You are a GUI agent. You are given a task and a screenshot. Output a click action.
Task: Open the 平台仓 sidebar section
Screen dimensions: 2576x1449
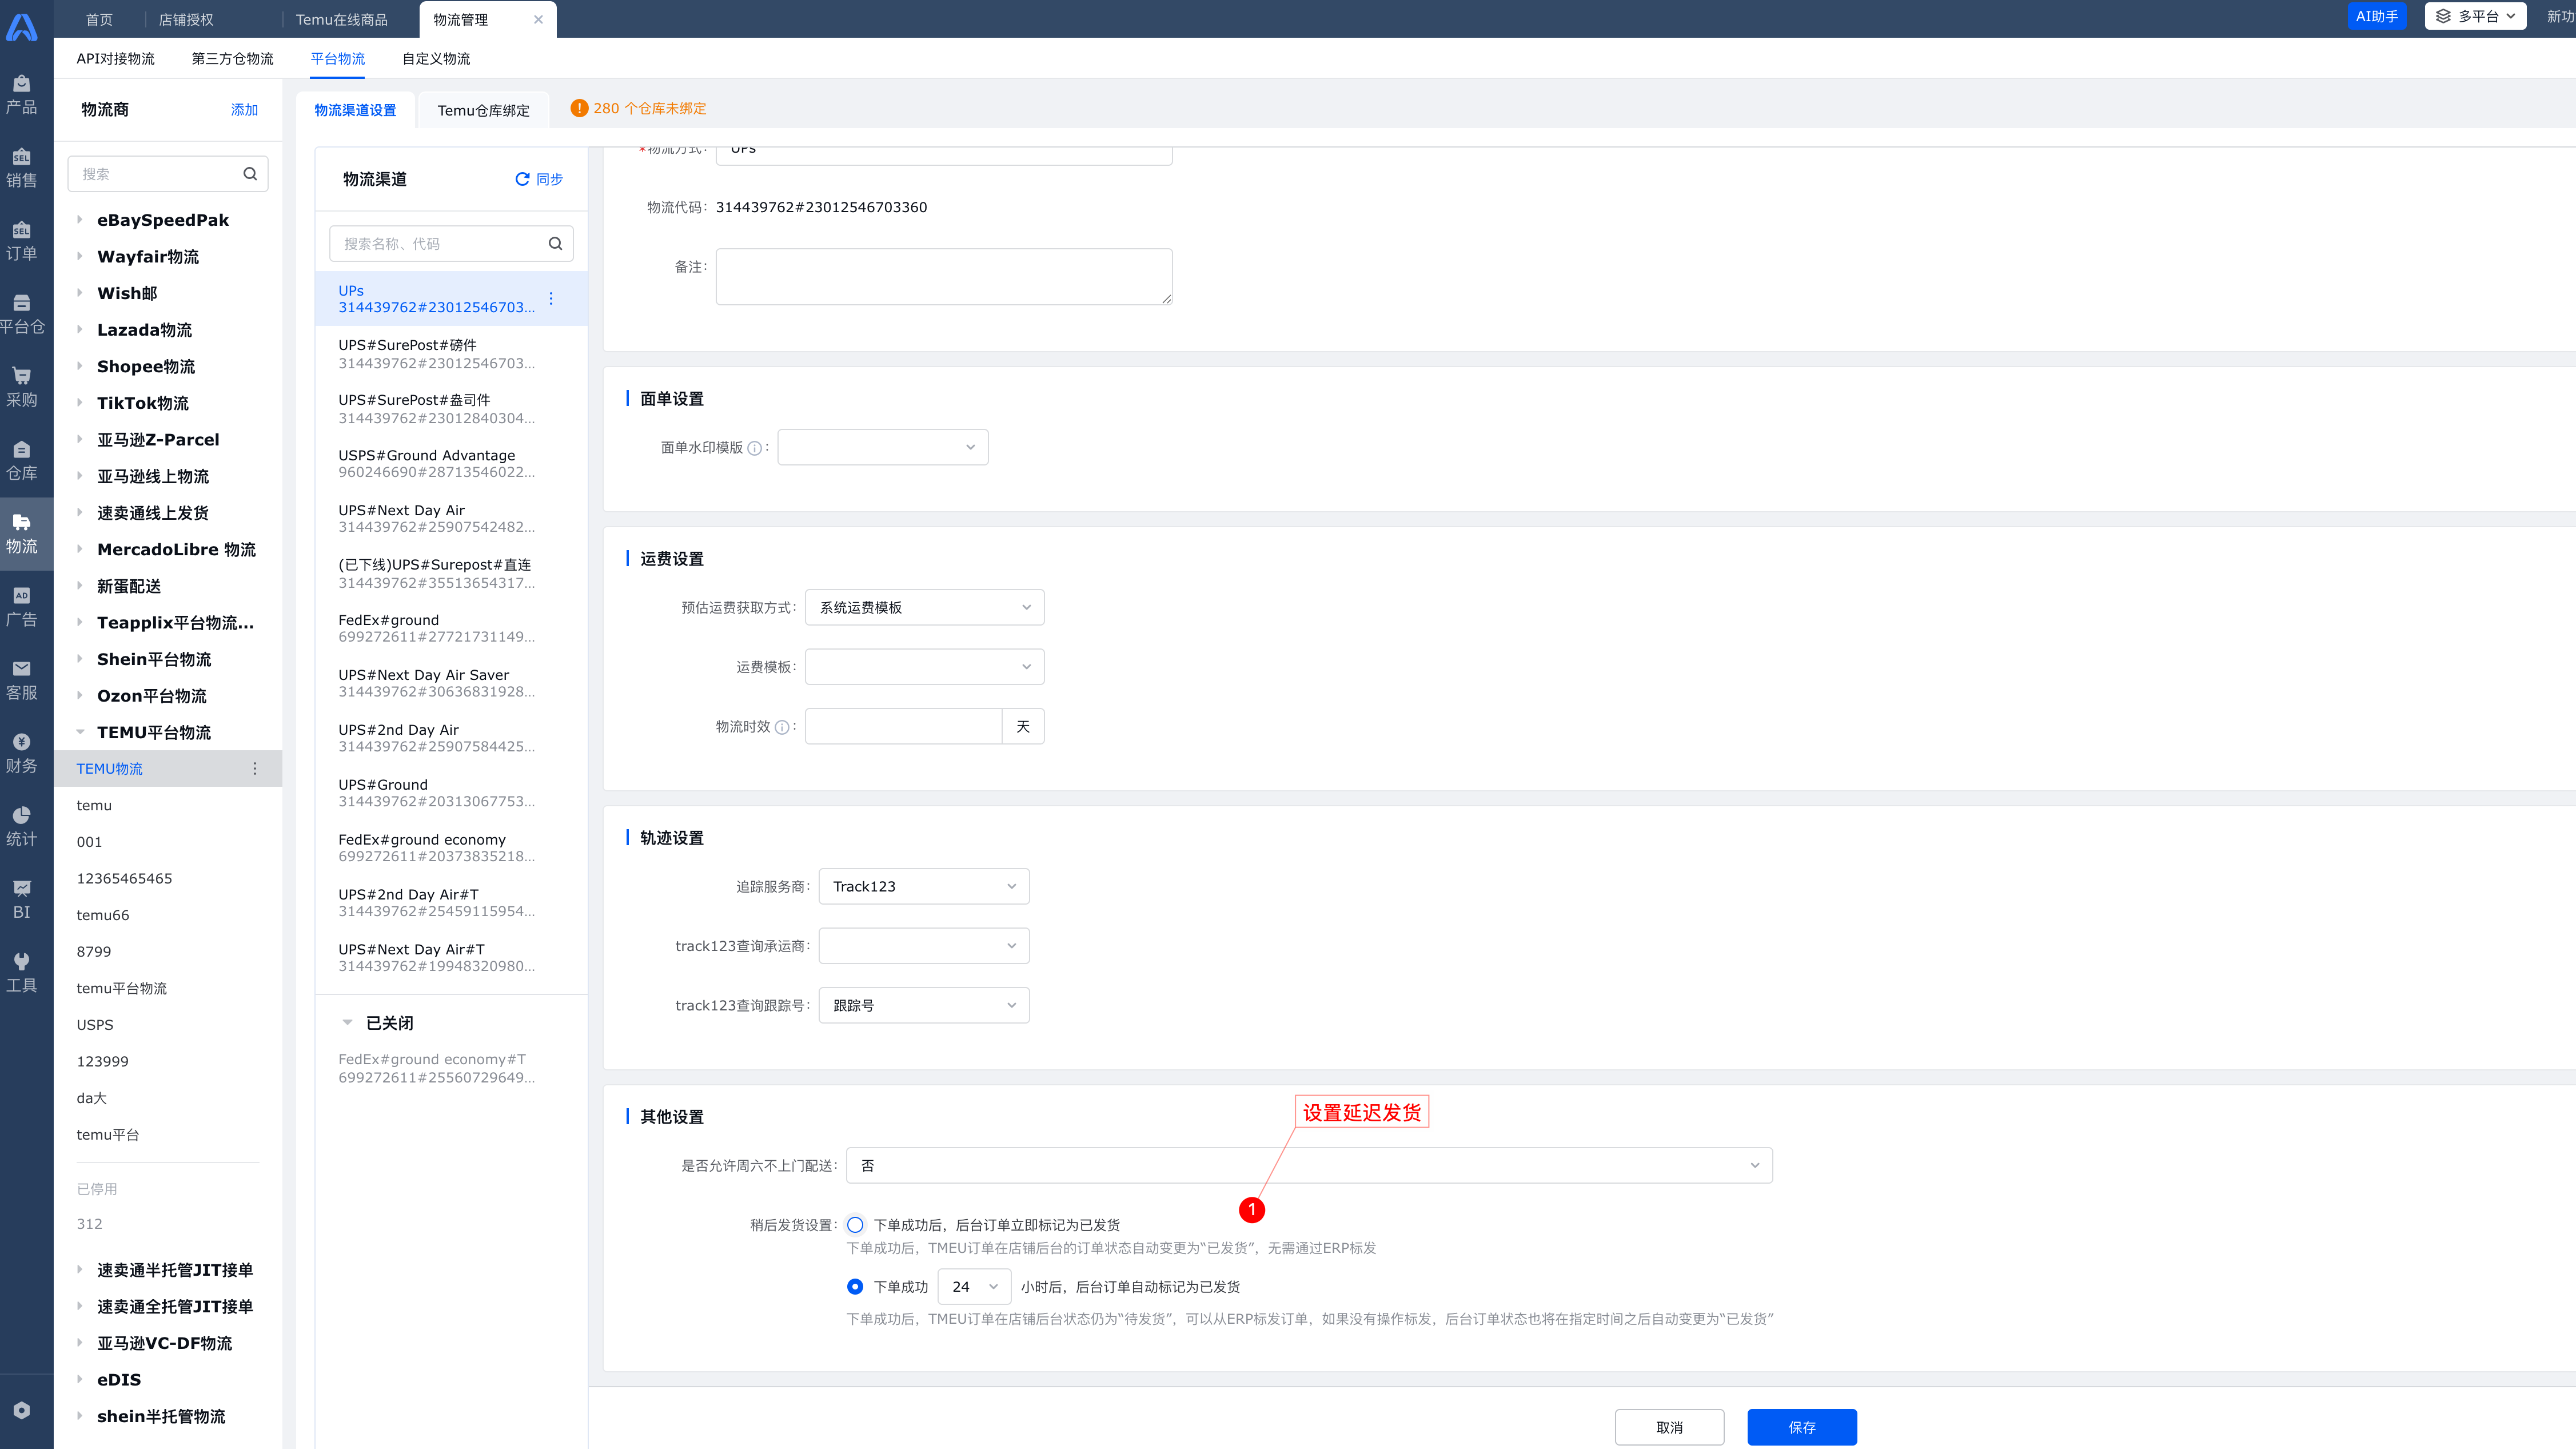point(21,313)
